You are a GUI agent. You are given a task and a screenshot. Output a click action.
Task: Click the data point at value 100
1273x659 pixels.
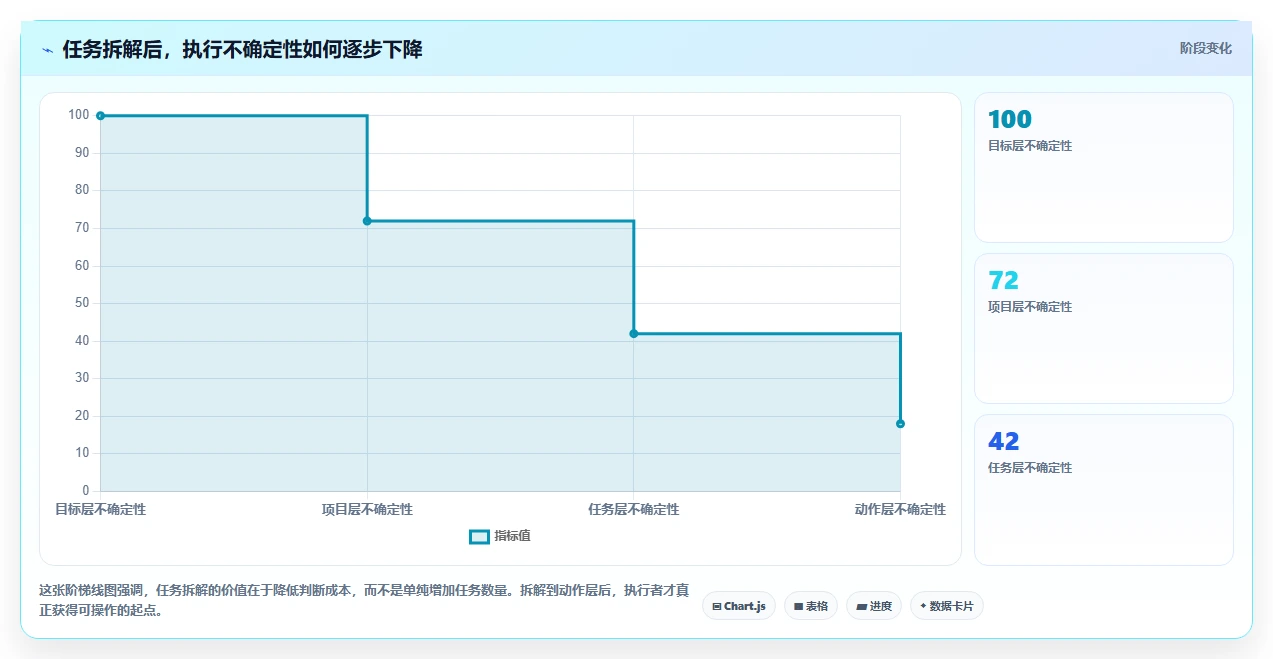100,116
